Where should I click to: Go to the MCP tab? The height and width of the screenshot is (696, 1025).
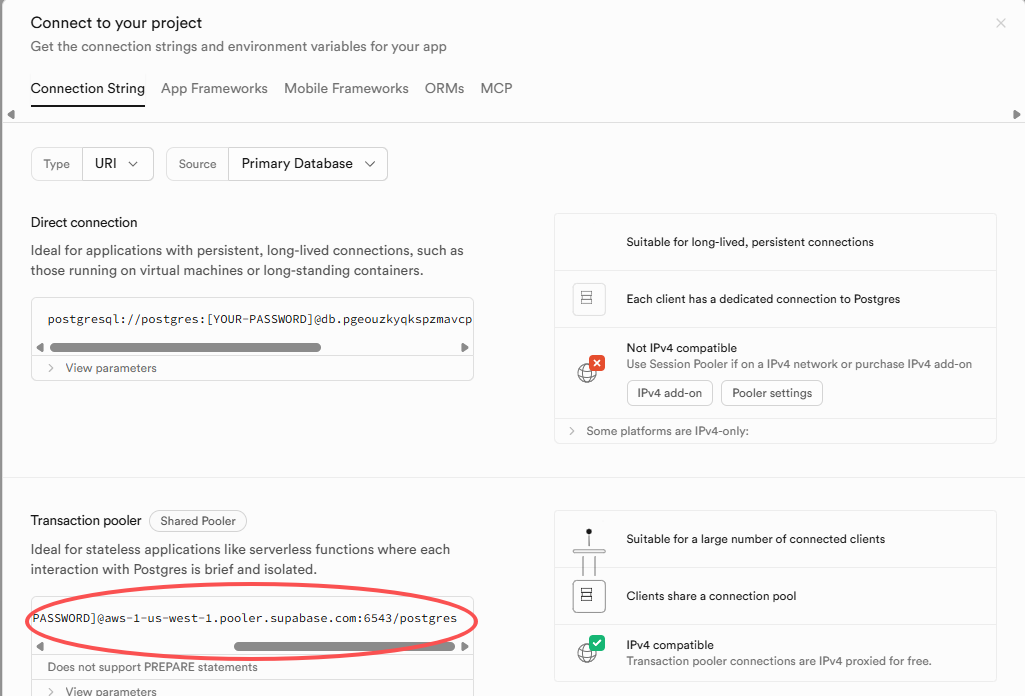tap(496, 88)
